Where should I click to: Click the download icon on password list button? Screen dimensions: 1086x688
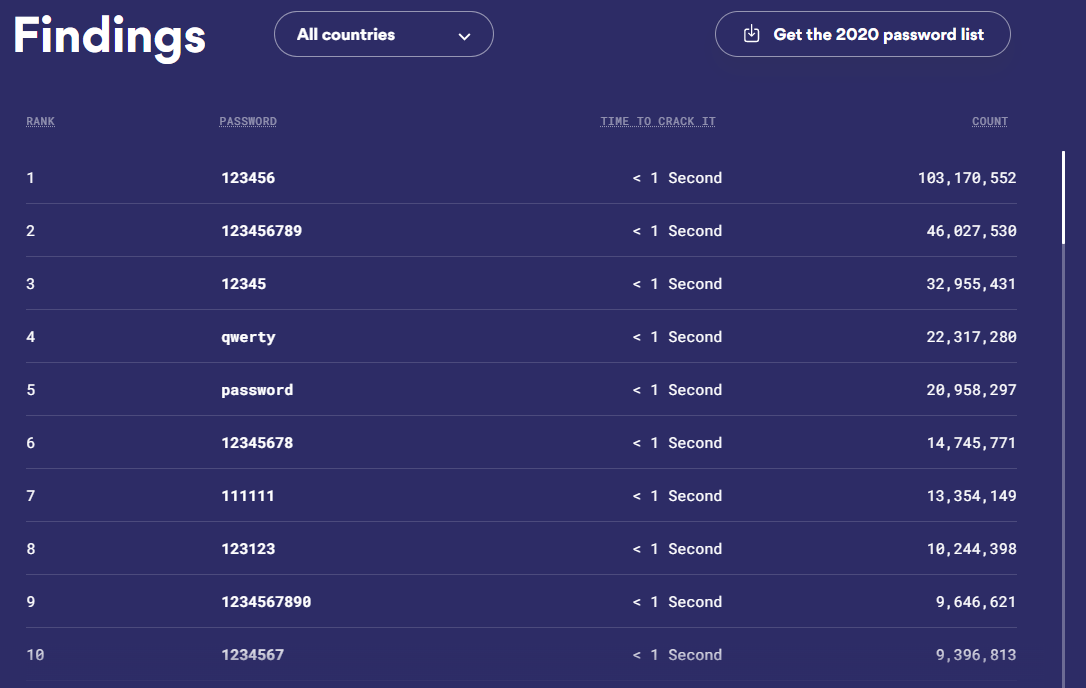click(752, 35)
